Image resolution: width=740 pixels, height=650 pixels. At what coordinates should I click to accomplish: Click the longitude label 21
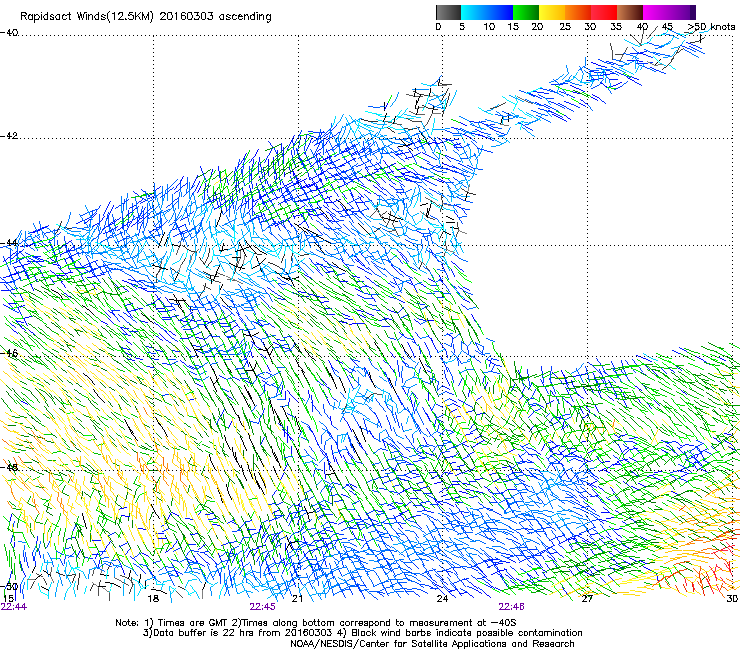tap(297, 599)
